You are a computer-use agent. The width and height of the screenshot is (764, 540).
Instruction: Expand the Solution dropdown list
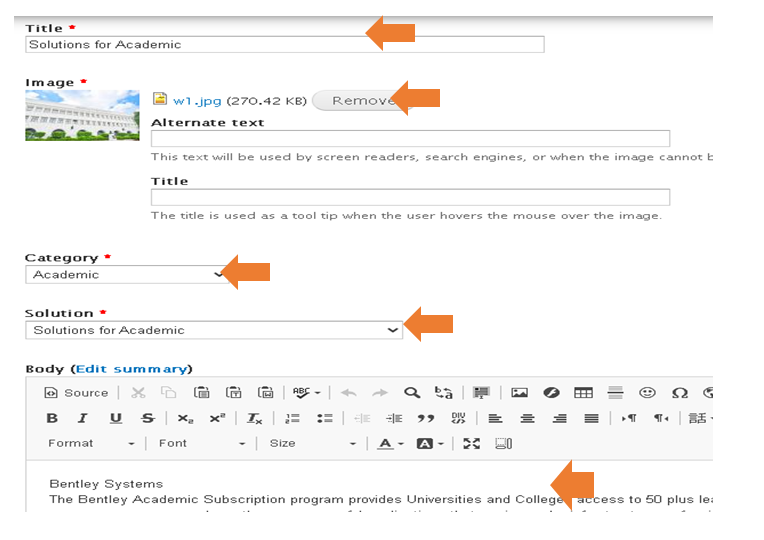213,330
